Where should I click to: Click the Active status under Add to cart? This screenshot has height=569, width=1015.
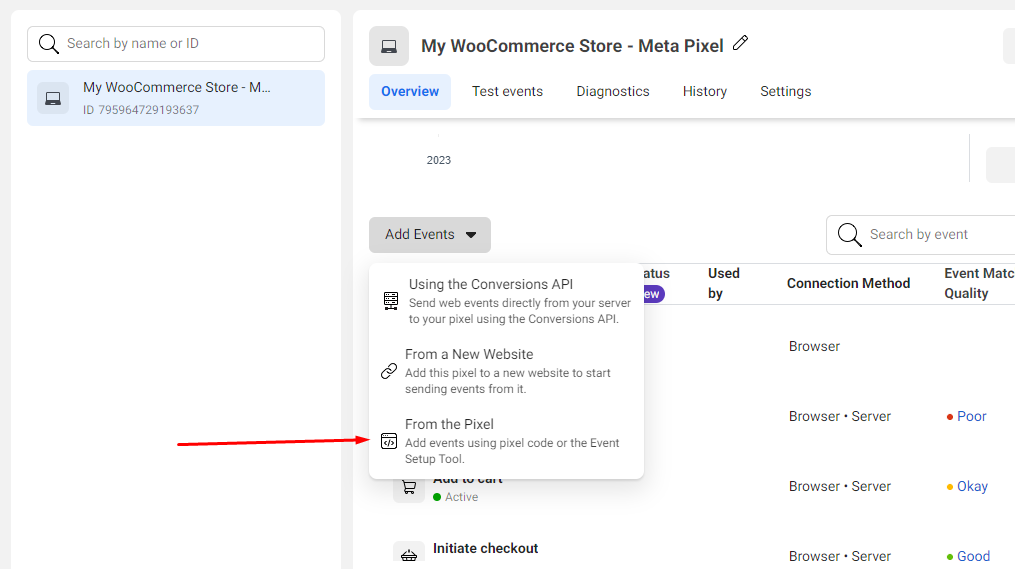pos(455,497)
